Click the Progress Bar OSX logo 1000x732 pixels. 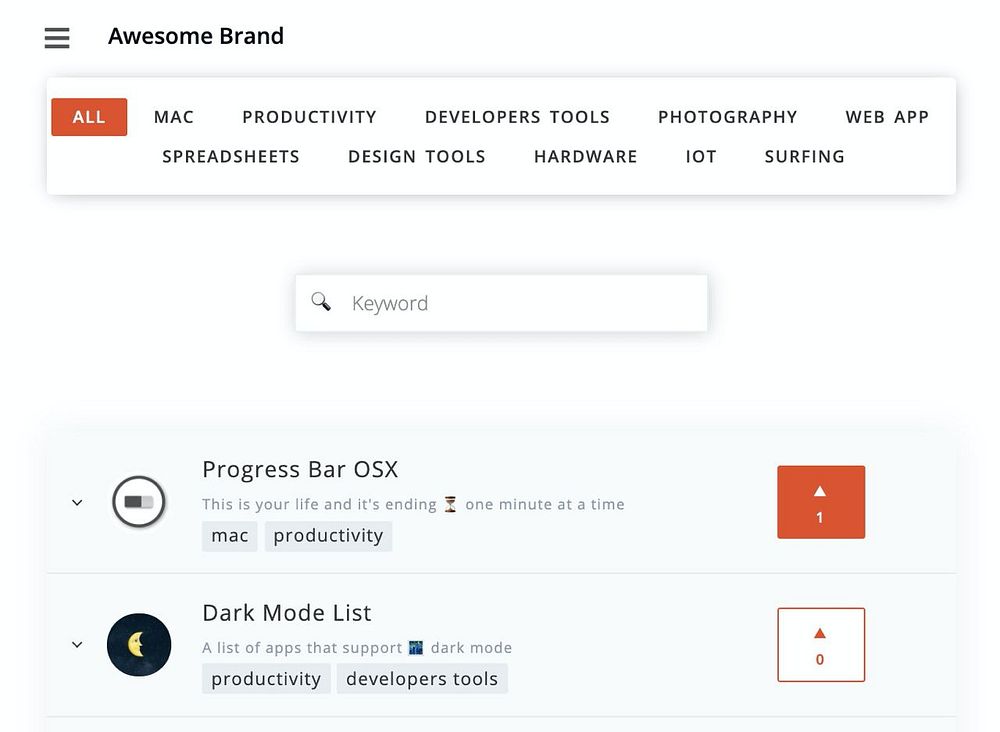point(139,502)
